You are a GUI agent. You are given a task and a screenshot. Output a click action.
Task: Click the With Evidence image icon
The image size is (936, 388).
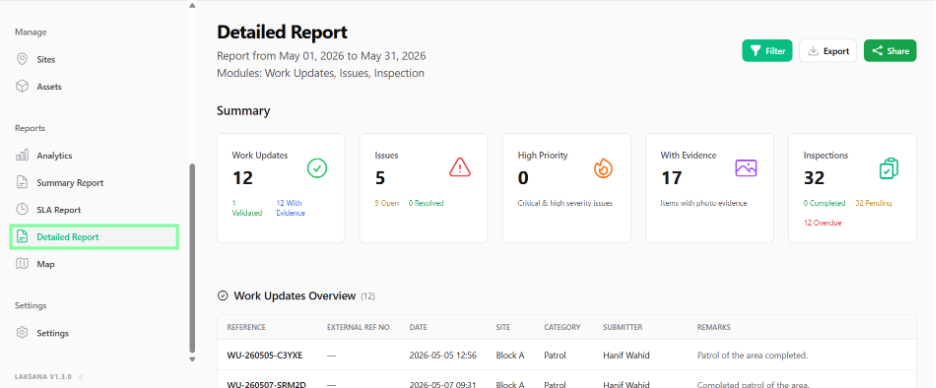746,168
